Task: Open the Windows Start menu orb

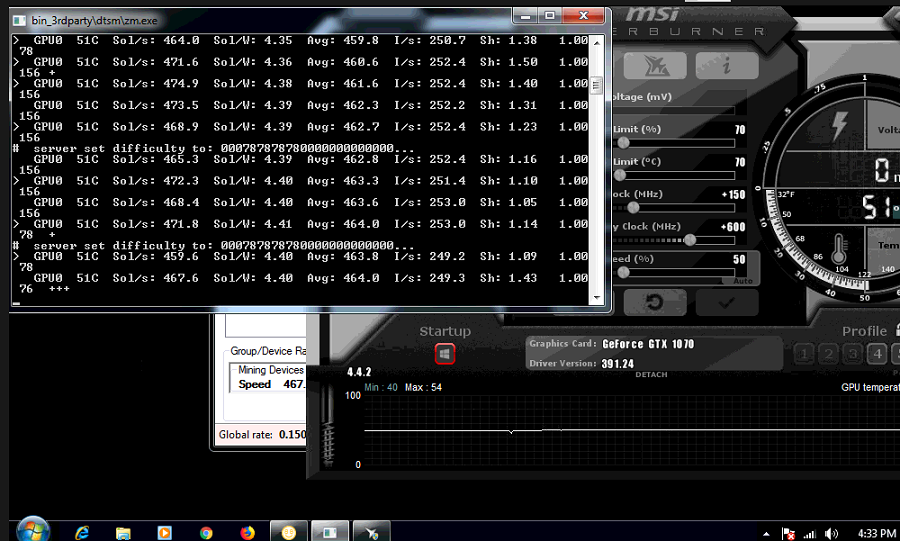Action: pyautogui.click(x=33, y=531)
